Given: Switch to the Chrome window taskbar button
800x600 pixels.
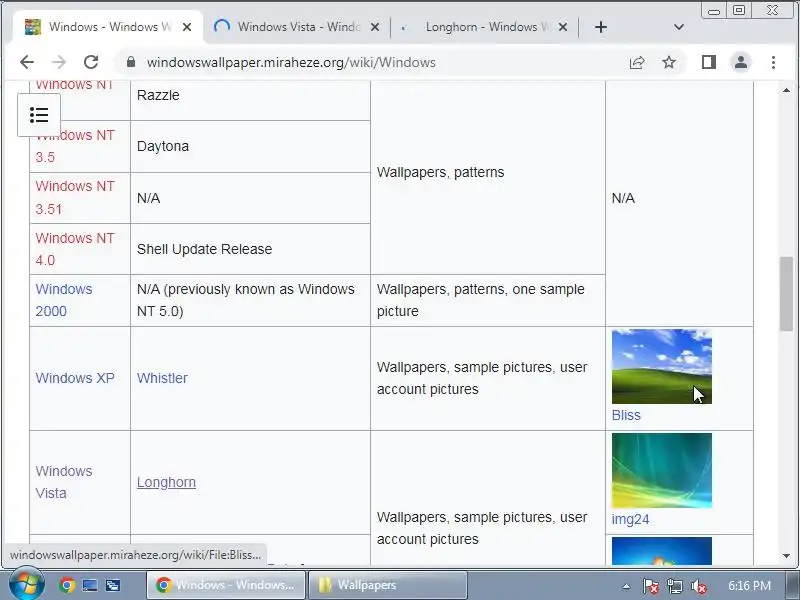Looking at the screenshot, I should coord(226,585).
